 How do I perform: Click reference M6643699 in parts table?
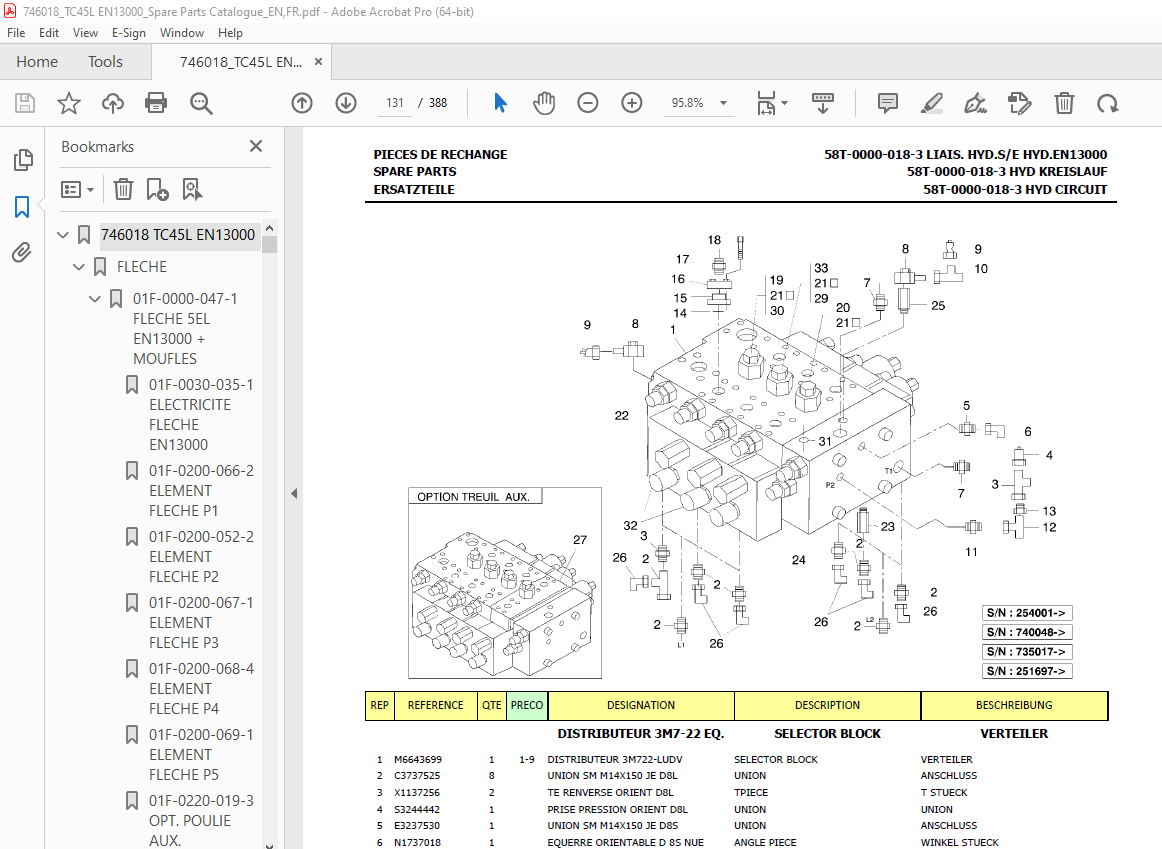pos(417,759)
